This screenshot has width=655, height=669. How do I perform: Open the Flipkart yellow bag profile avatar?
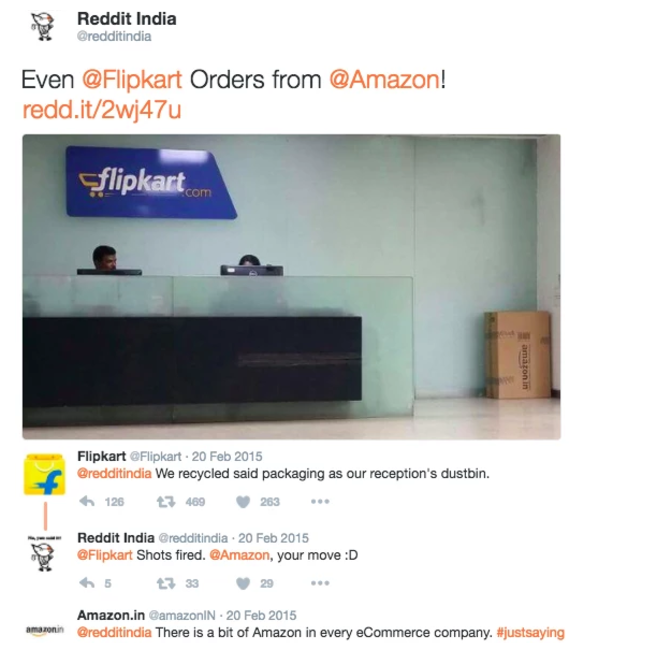tap(44, 474)
